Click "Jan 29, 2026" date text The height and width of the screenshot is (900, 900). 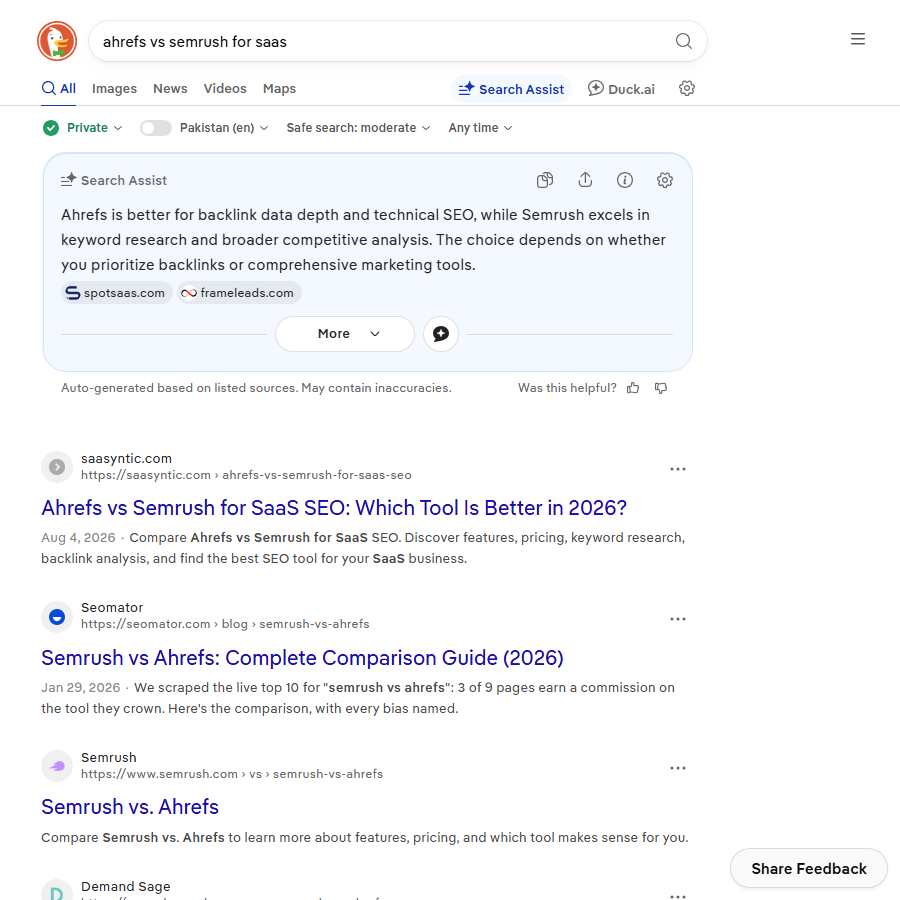coord(80,688)
